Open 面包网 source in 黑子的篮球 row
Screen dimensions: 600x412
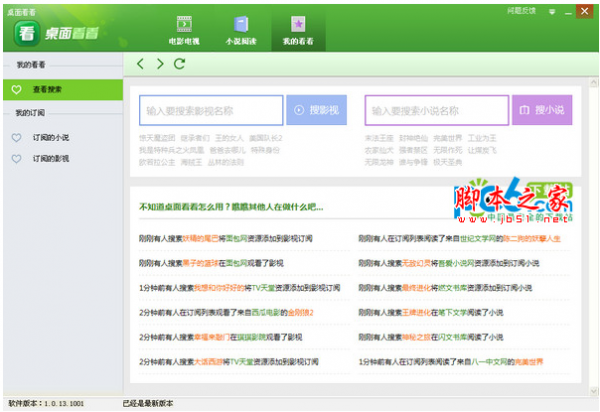coord(236,263)
